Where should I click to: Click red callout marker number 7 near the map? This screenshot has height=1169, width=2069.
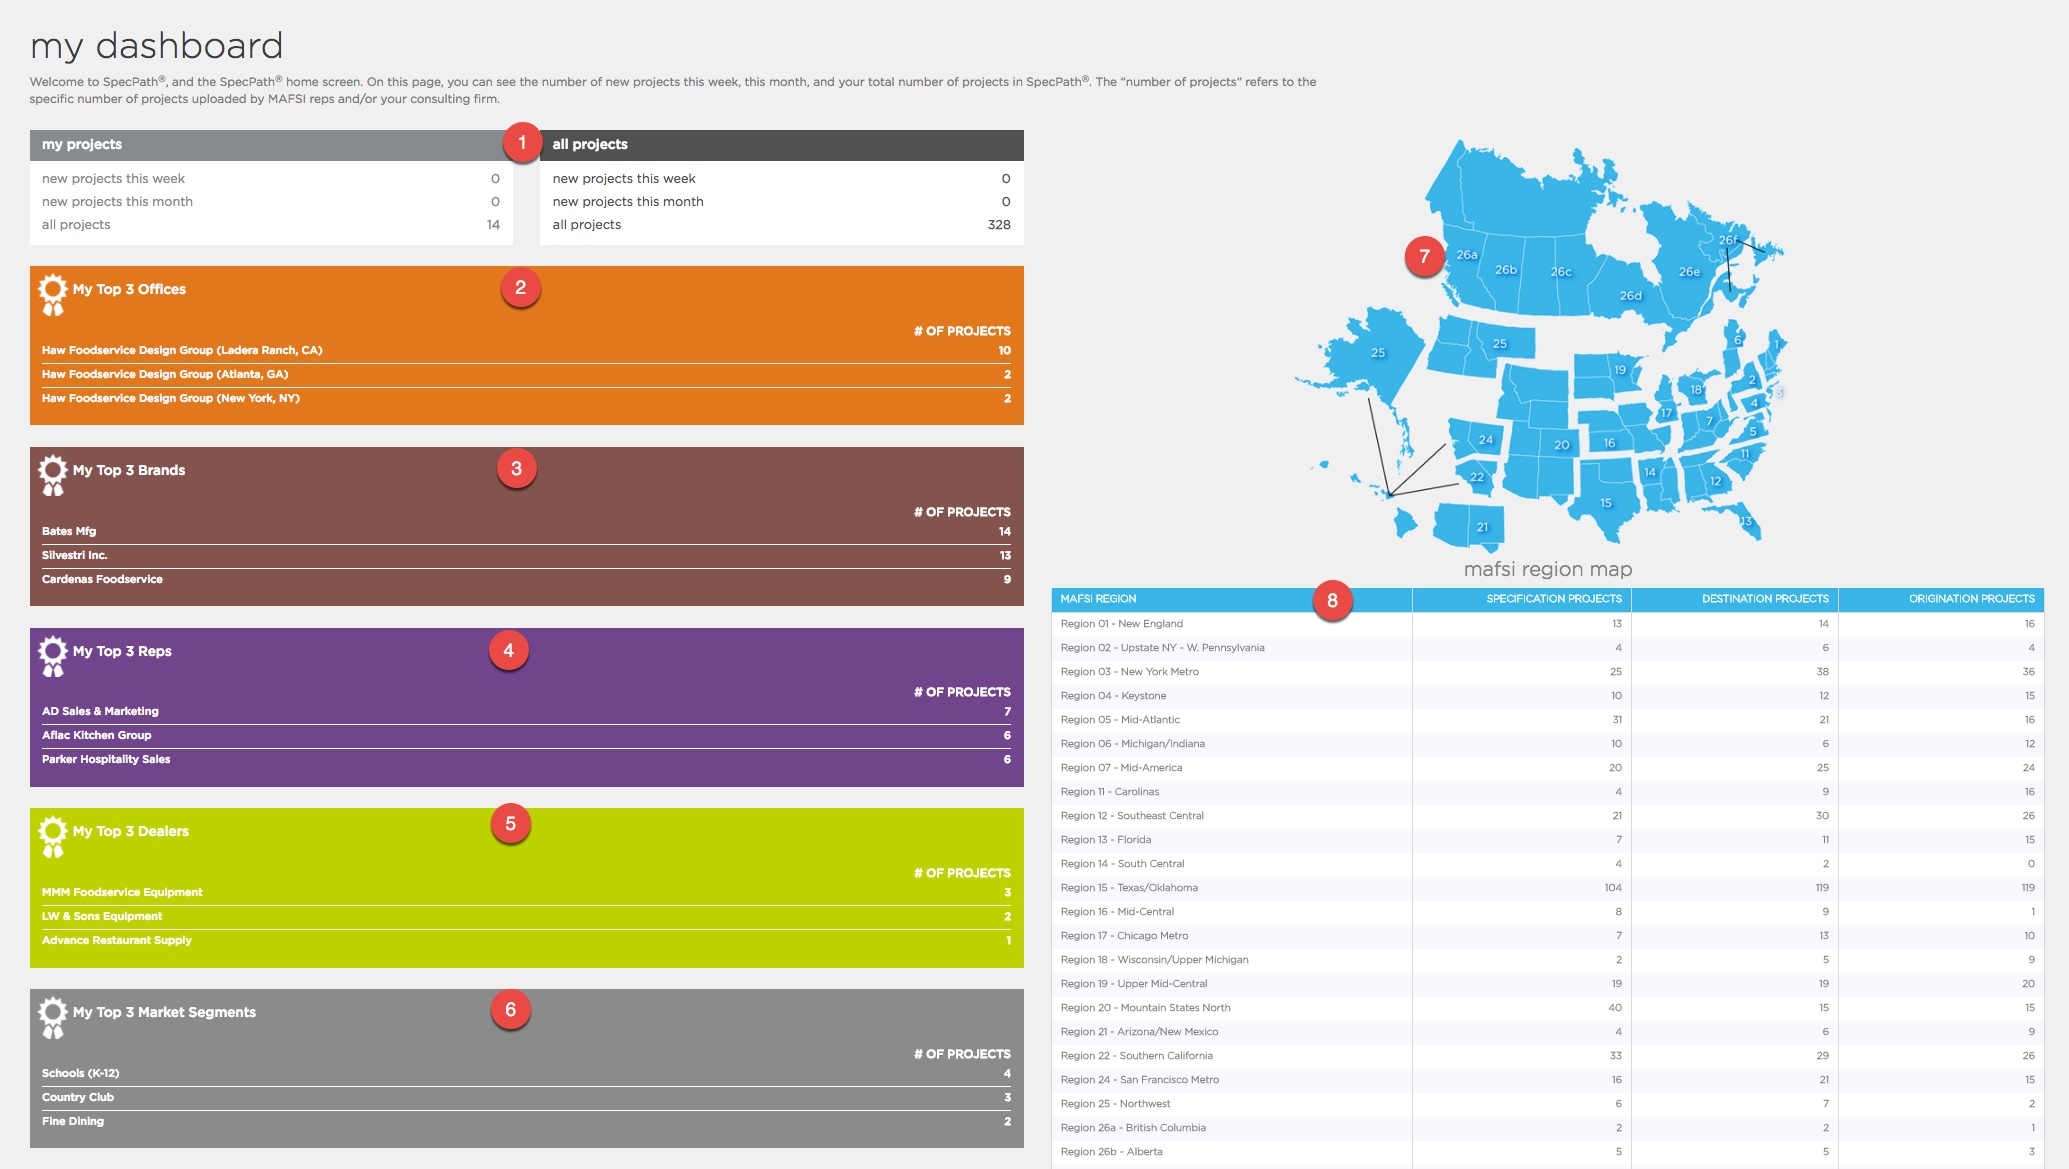[x=1423, y=257]
